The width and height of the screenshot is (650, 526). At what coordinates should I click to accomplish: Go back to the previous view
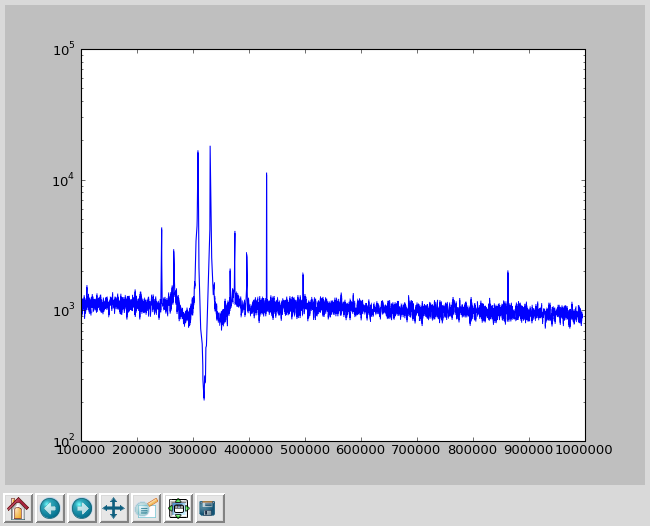click(50, 508)
